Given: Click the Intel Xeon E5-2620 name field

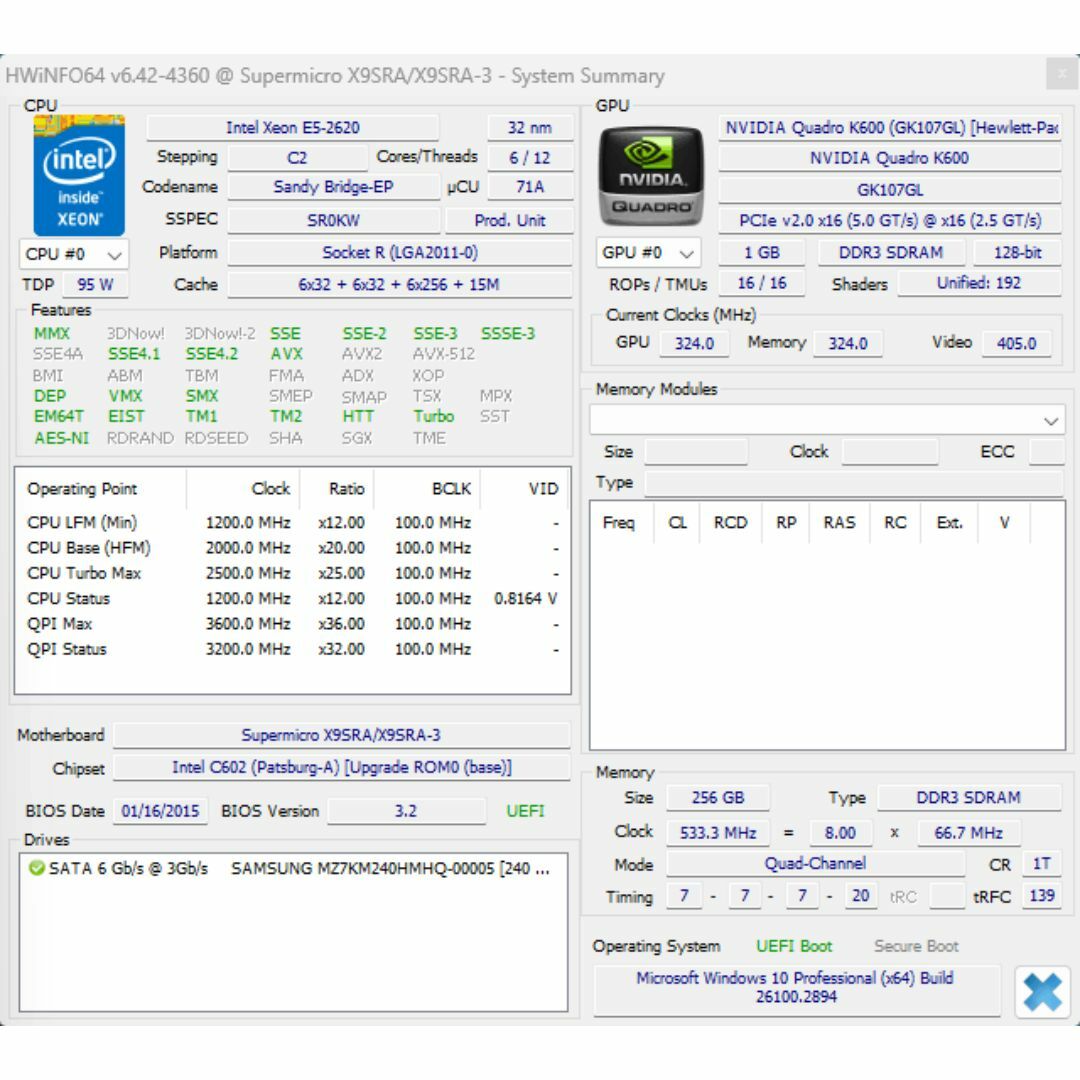Looking at the screenshot, I should tap(293, 127).
